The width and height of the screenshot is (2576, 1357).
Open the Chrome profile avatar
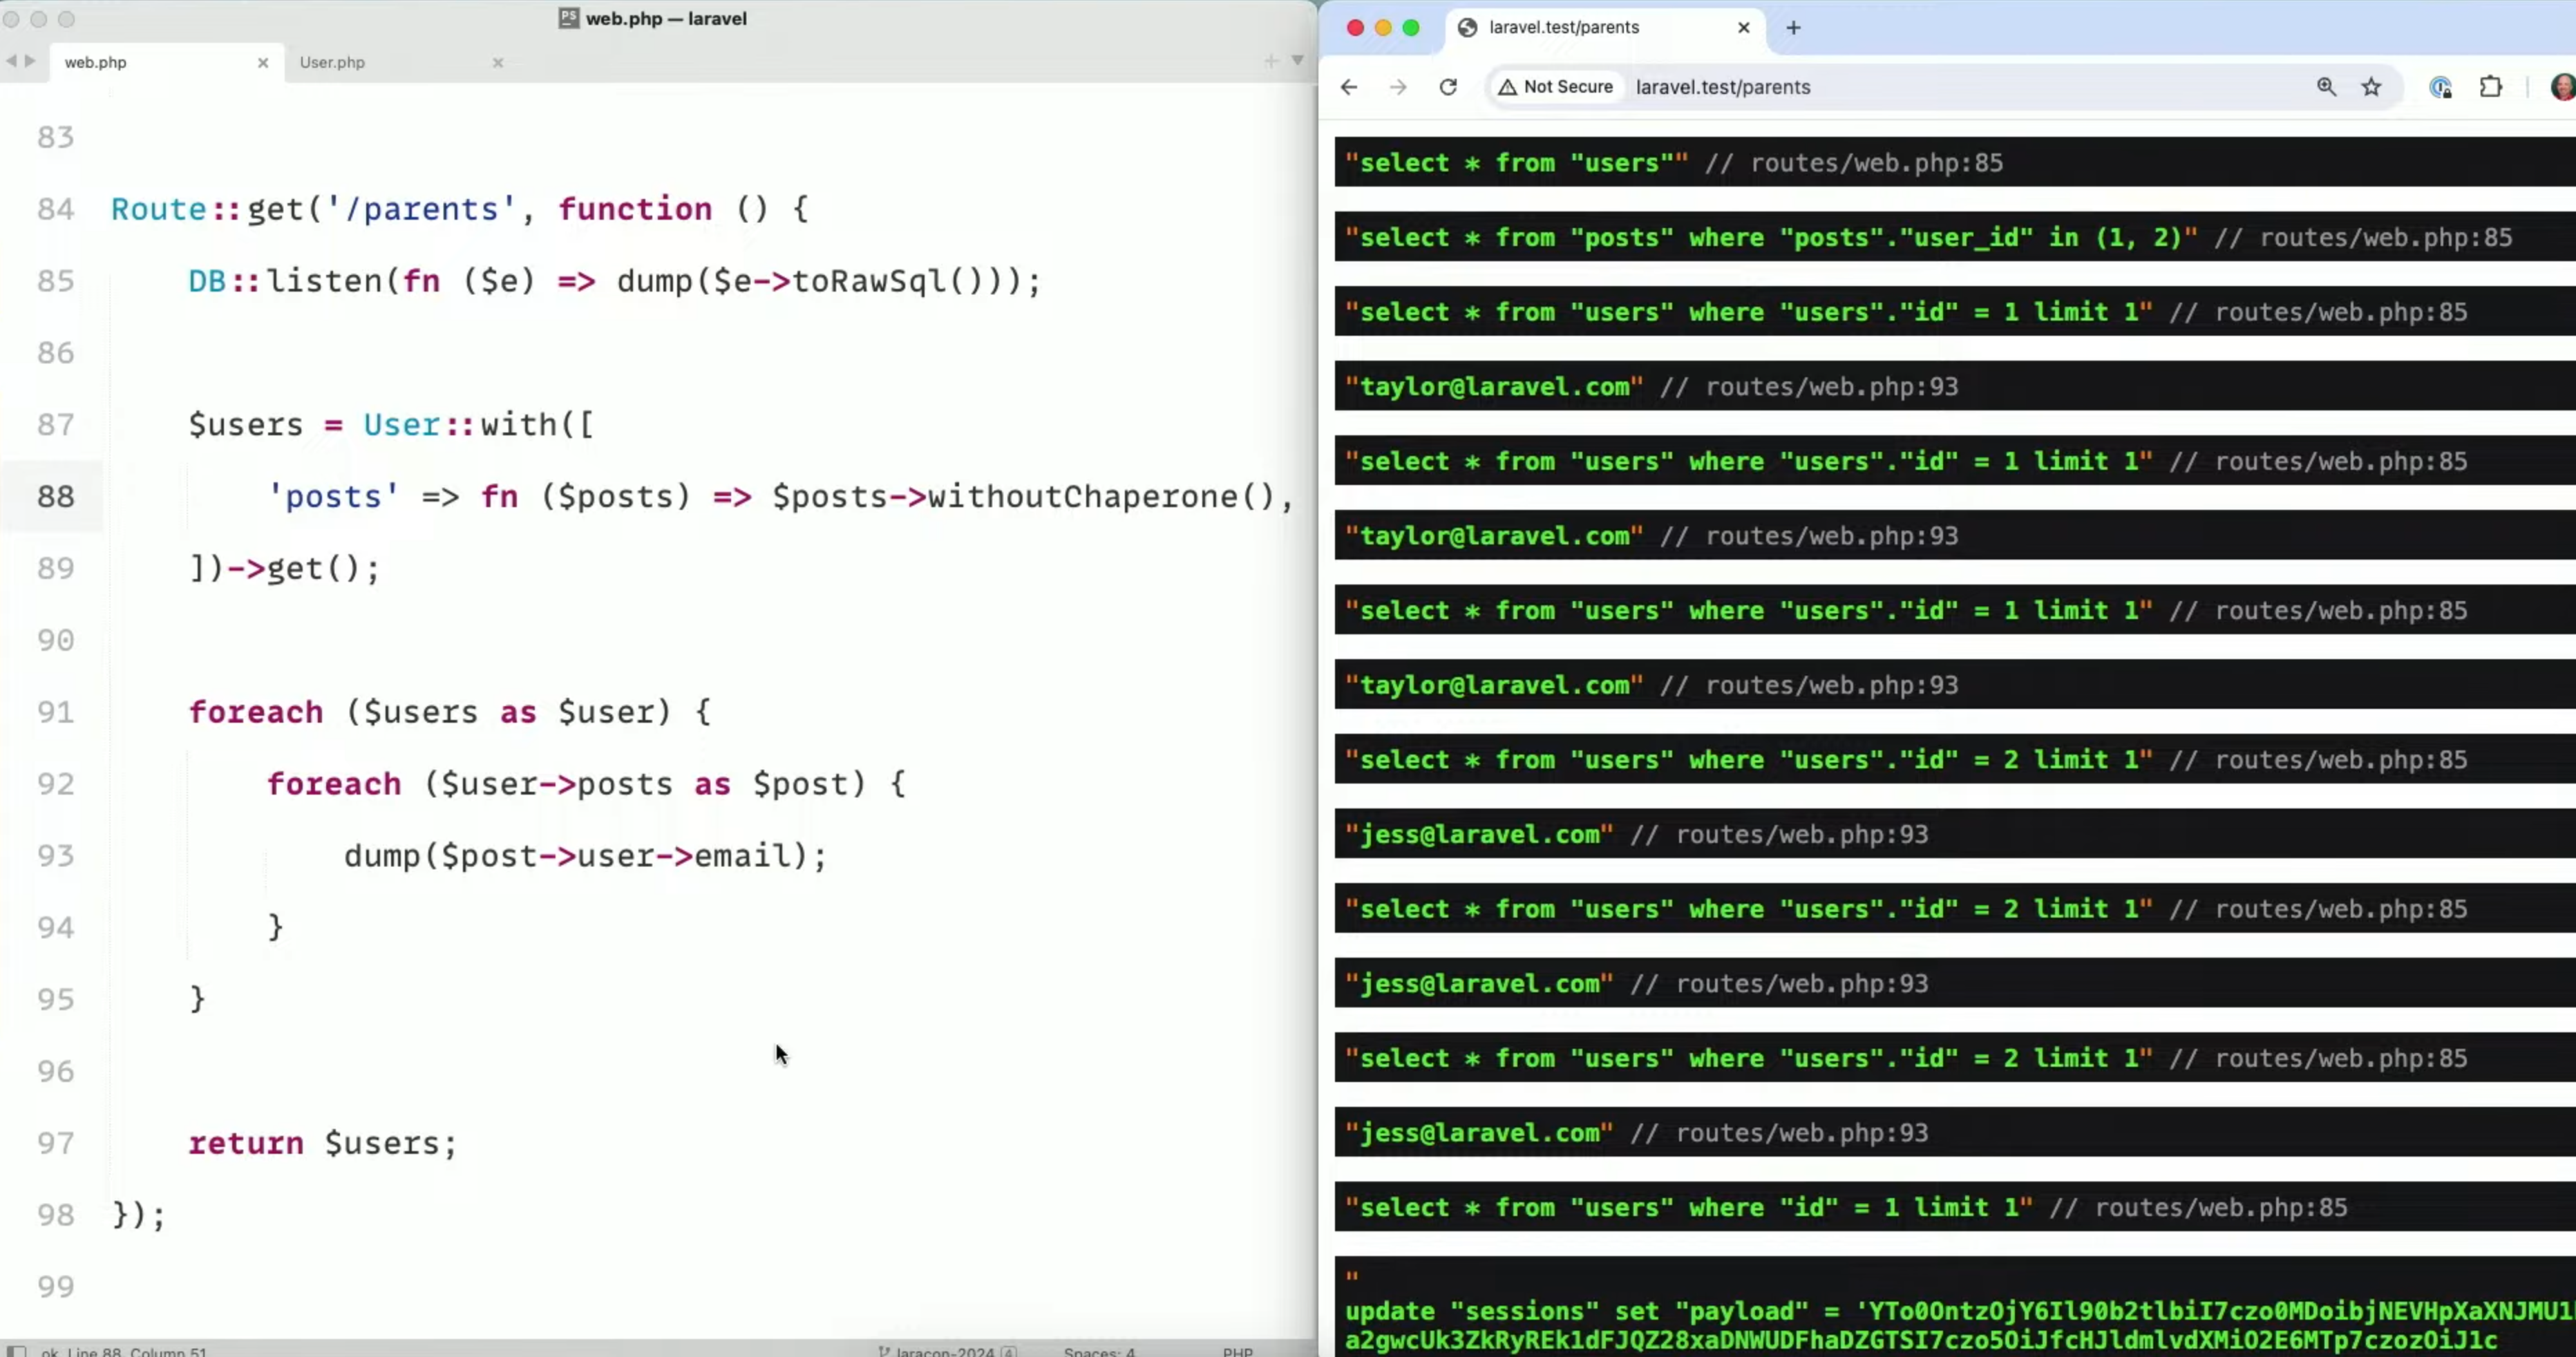[x=2563, y=87]
